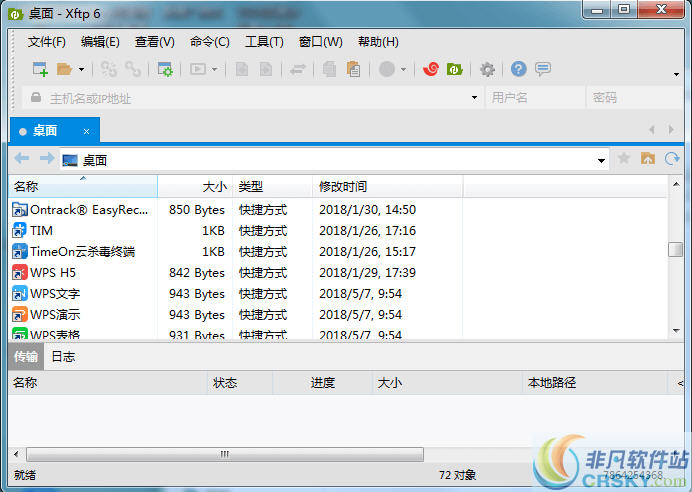Click the transfer pane horizontal scrollbar thumb
The width and height of the screenshot is (692, 492).
[225, 454]
